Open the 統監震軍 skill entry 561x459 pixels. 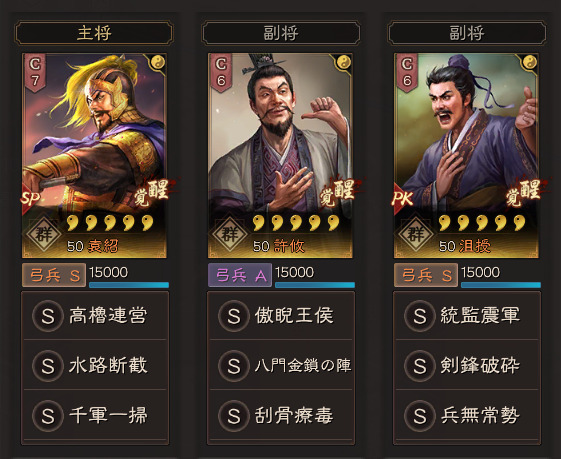[x=467, y=316]
